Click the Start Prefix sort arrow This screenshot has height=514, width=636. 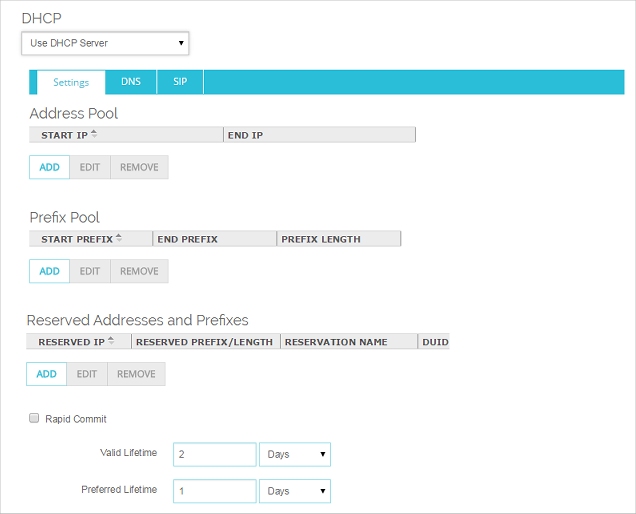pos(119,238)
